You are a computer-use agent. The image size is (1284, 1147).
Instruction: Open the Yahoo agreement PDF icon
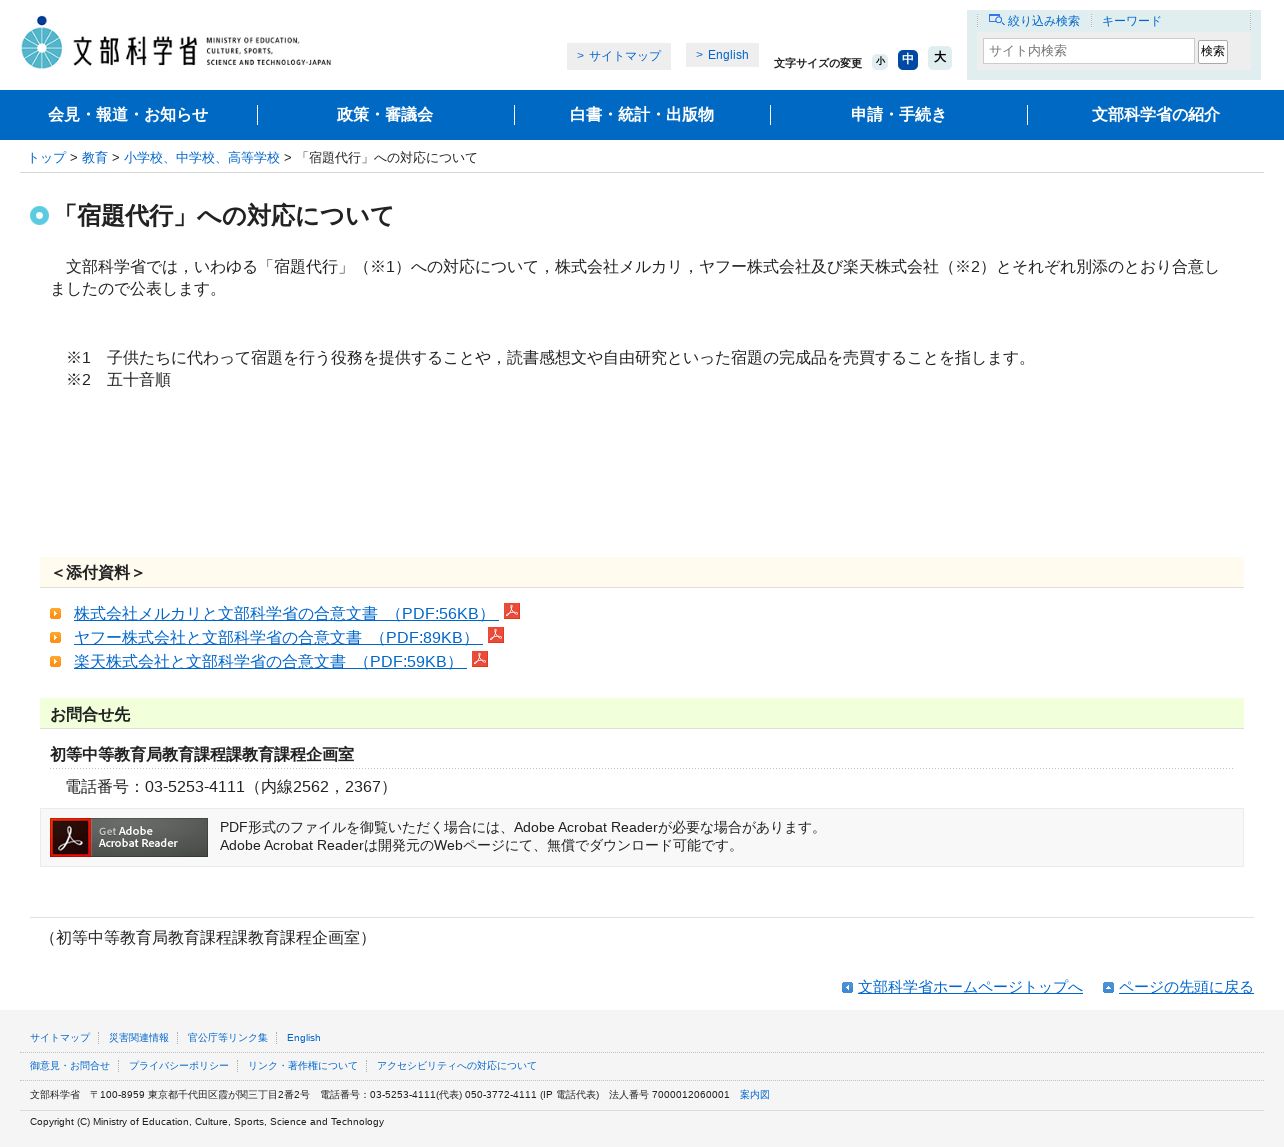pyautogui.click(x=496, y=635)
